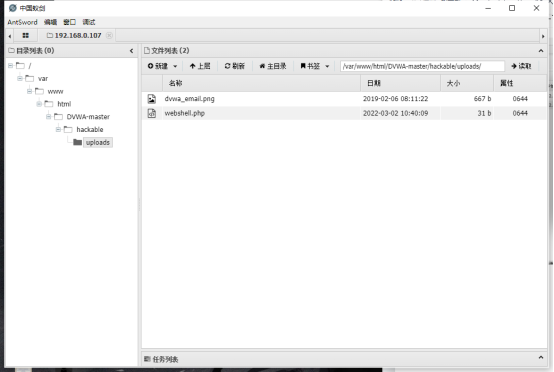
Task: Select the hackable folder
Action: pyautogui.click(x=90, y=129)
